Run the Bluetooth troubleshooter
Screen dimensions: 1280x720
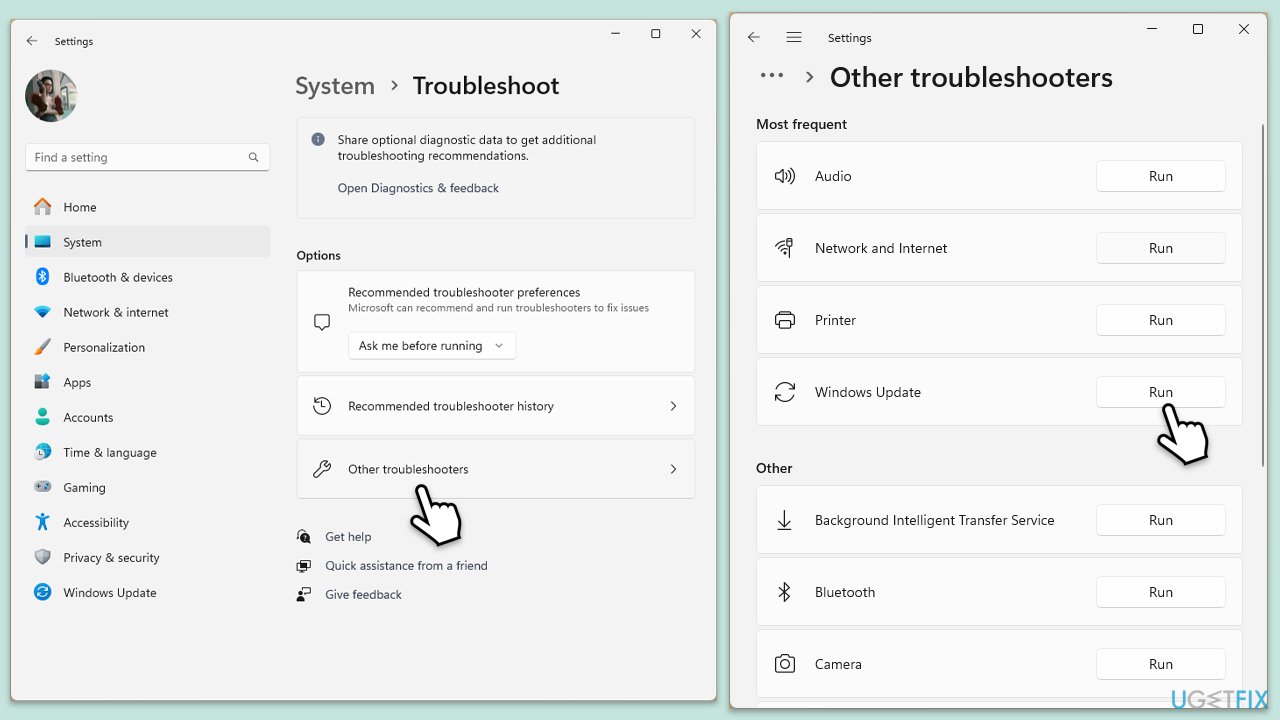[x=1160, y=592]
